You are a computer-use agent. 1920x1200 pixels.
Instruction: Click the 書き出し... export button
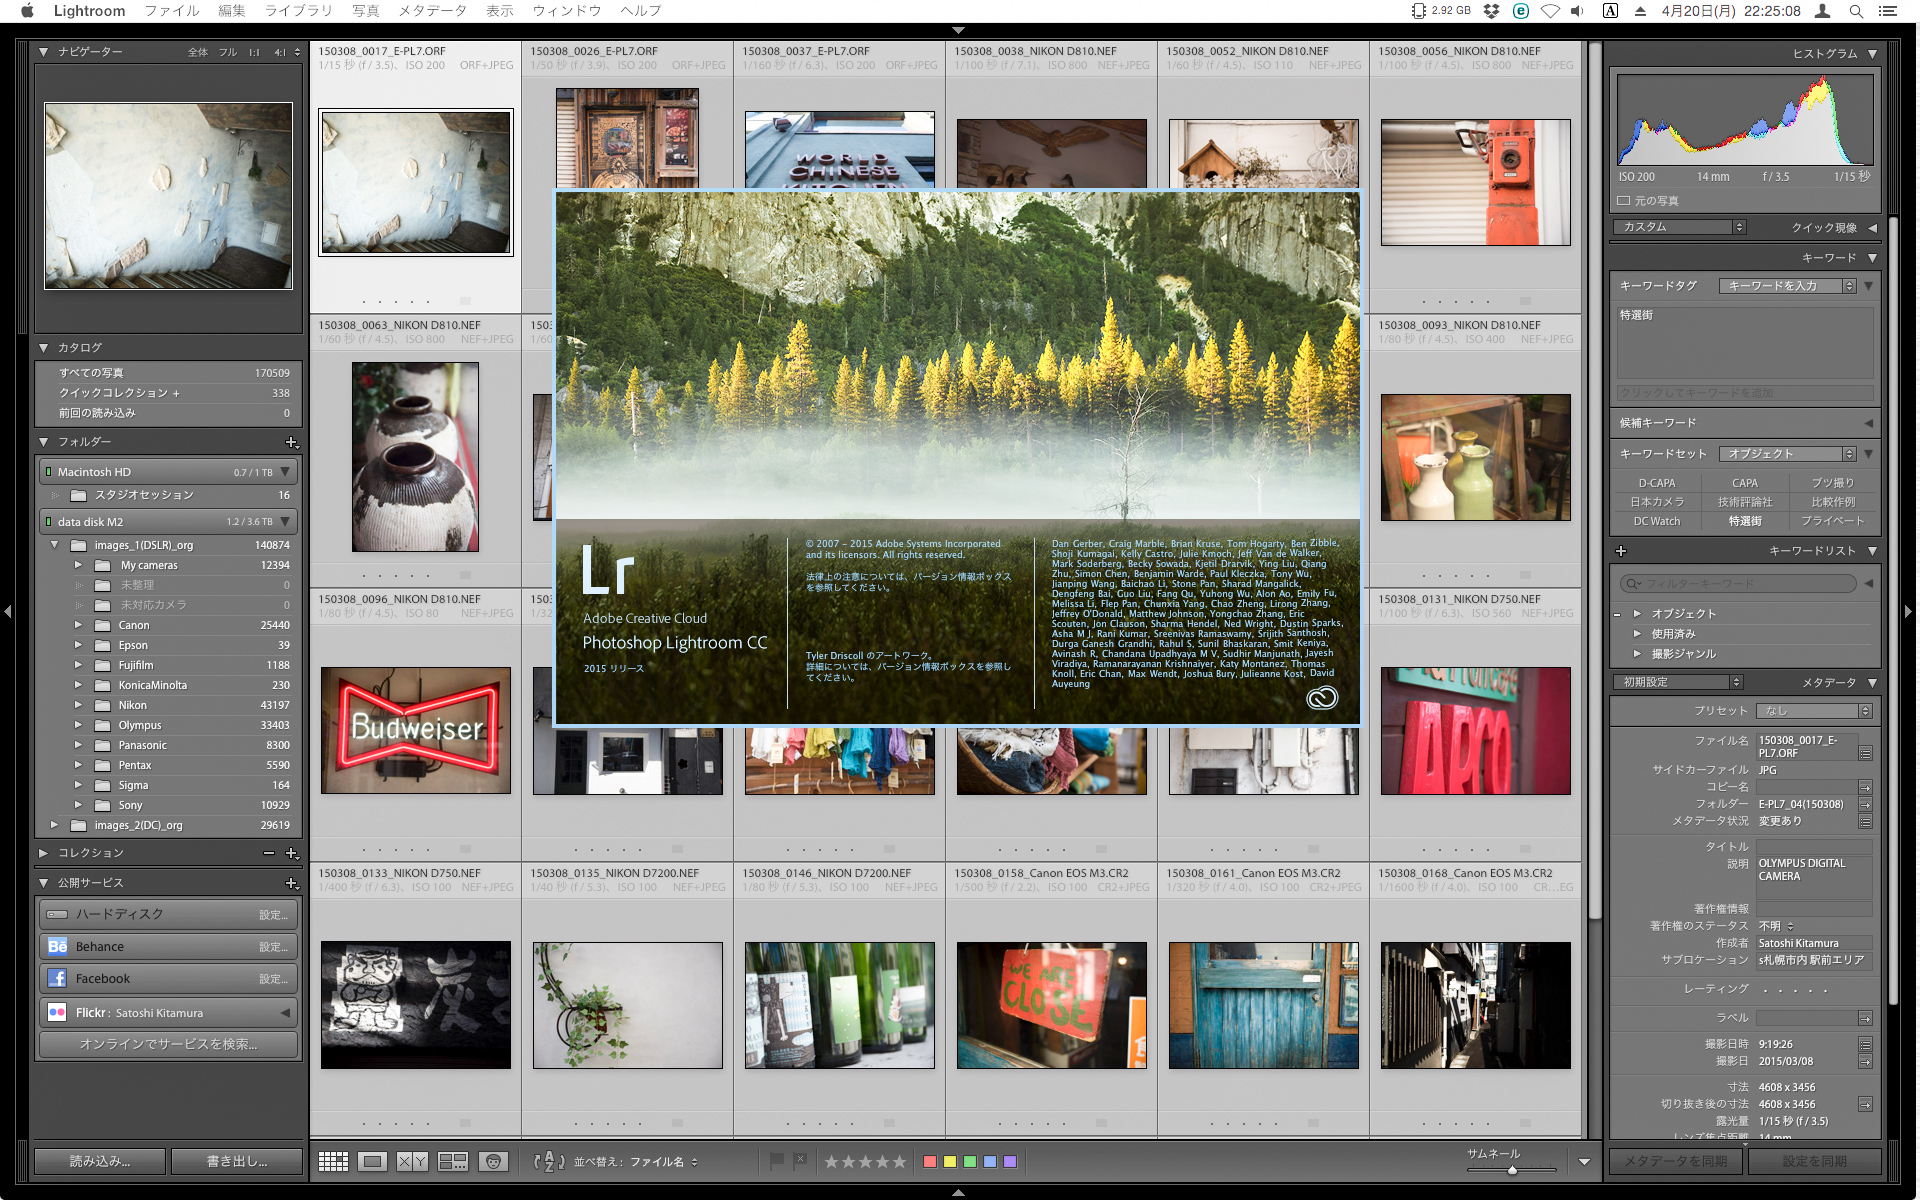(x=237, y=1161)
